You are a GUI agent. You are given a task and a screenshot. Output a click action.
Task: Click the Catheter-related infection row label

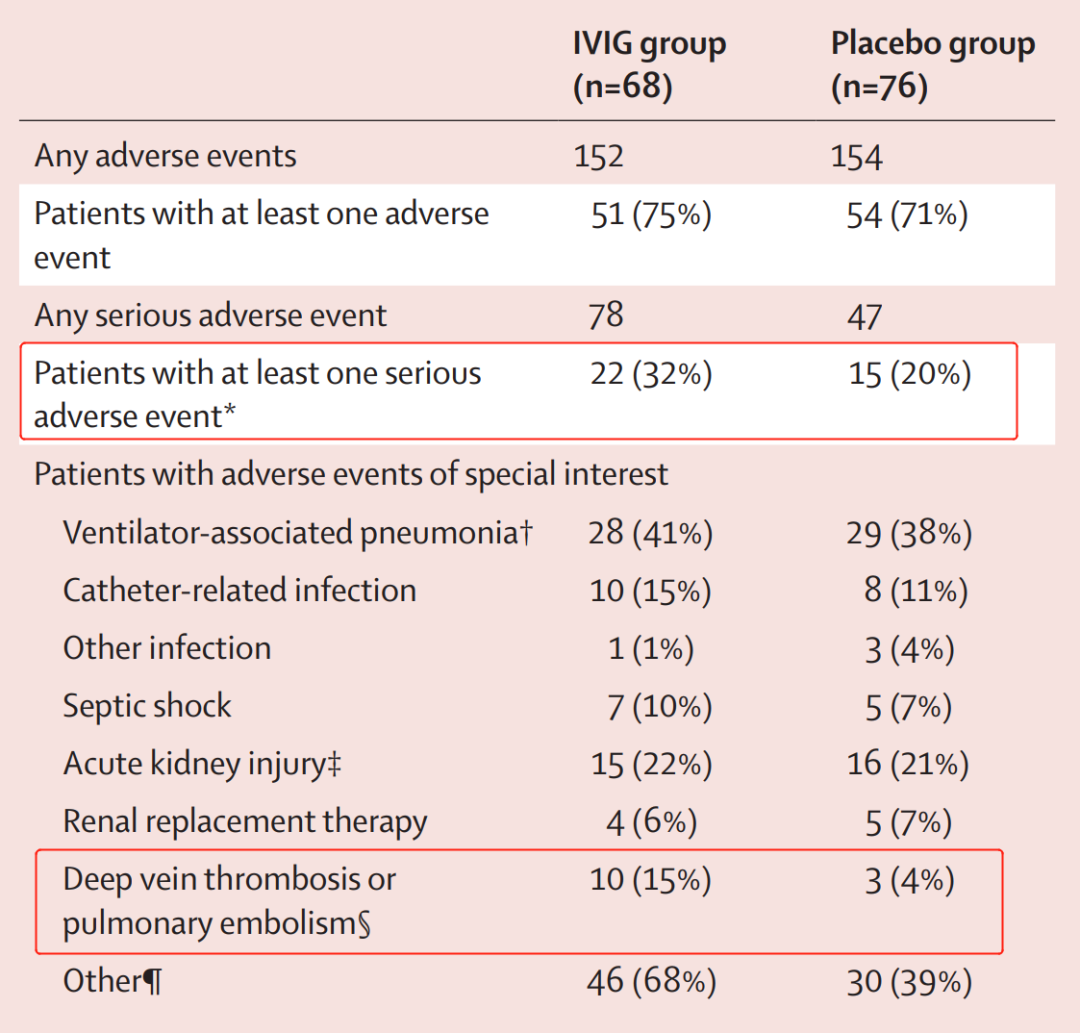tap(239, 591)
